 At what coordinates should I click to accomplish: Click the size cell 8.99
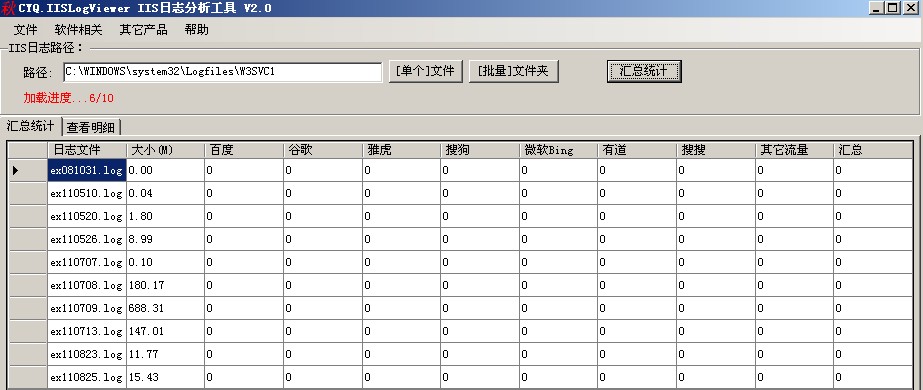[165, 239]
